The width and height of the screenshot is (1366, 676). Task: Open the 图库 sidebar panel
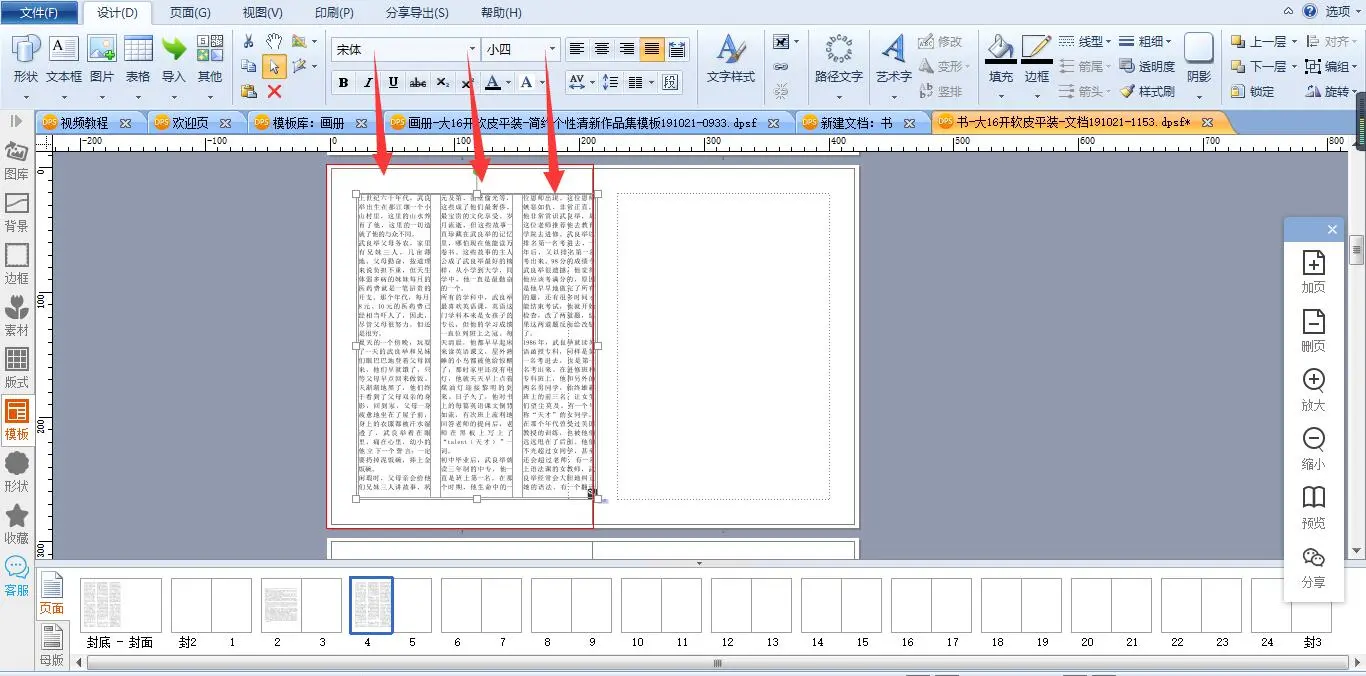[x=17, y=161]
